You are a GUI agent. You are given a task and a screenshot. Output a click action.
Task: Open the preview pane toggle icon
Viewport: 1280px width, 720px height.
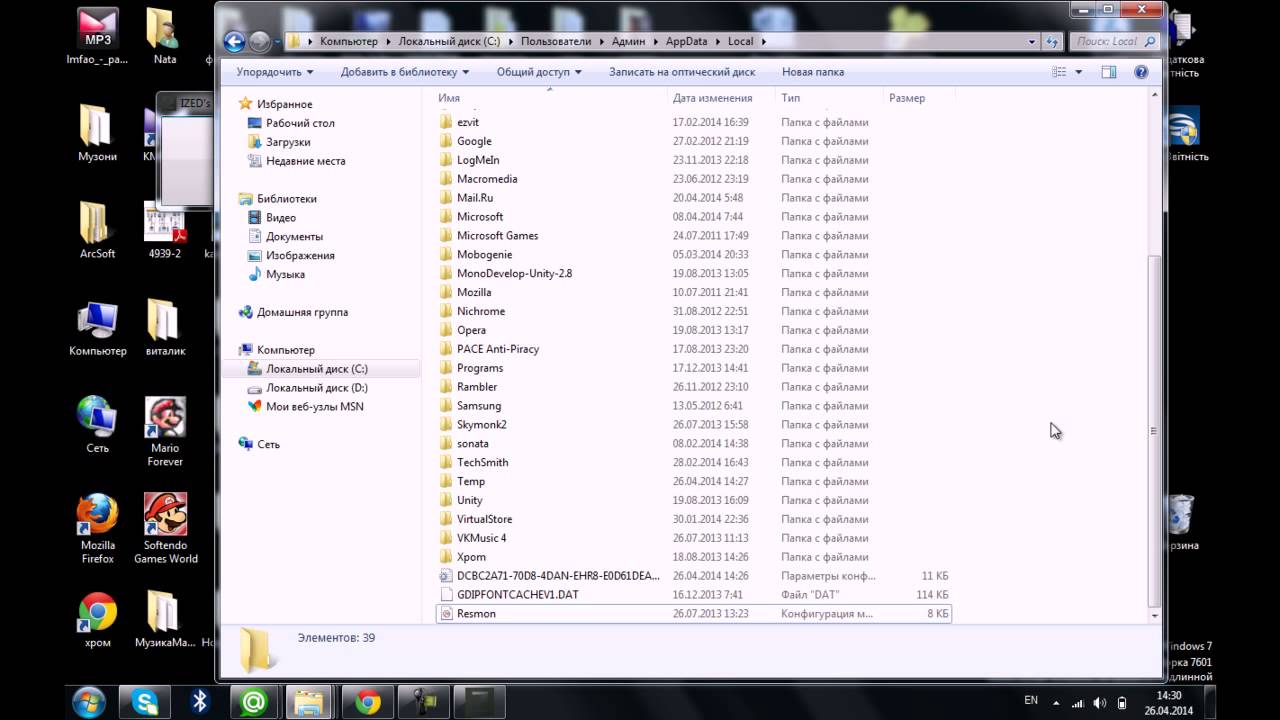click(x=1109, y=72)
